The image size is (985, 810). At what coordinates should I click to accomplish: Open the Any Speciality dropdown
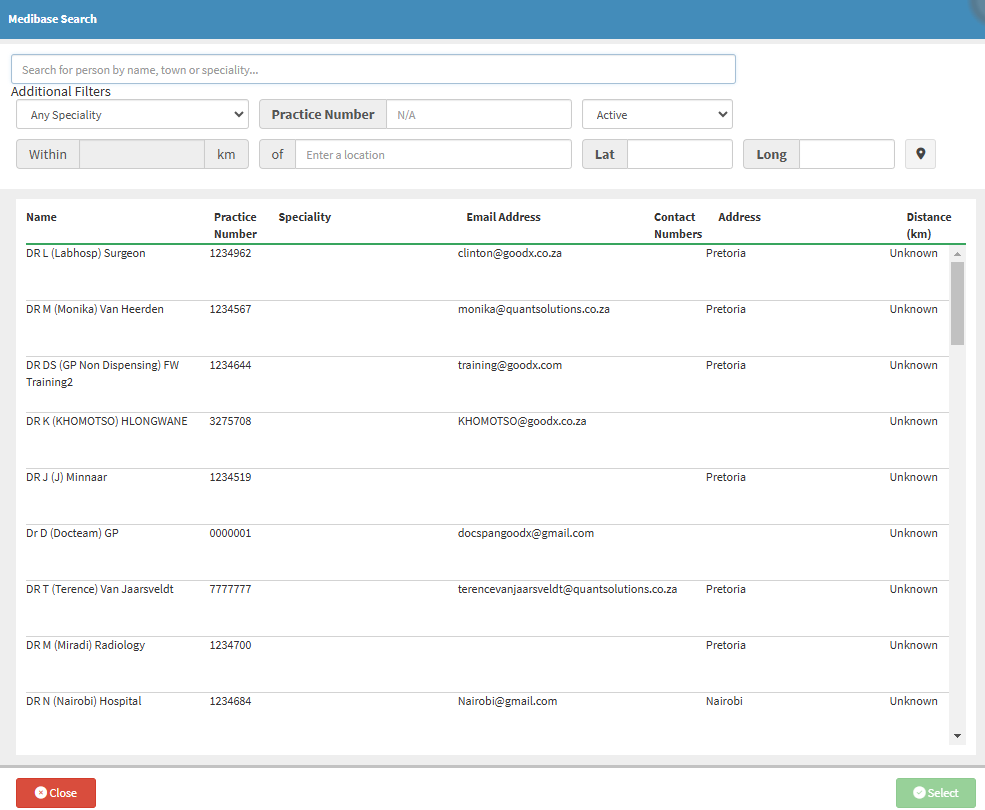pyautogui.click(x=132, y=115)
